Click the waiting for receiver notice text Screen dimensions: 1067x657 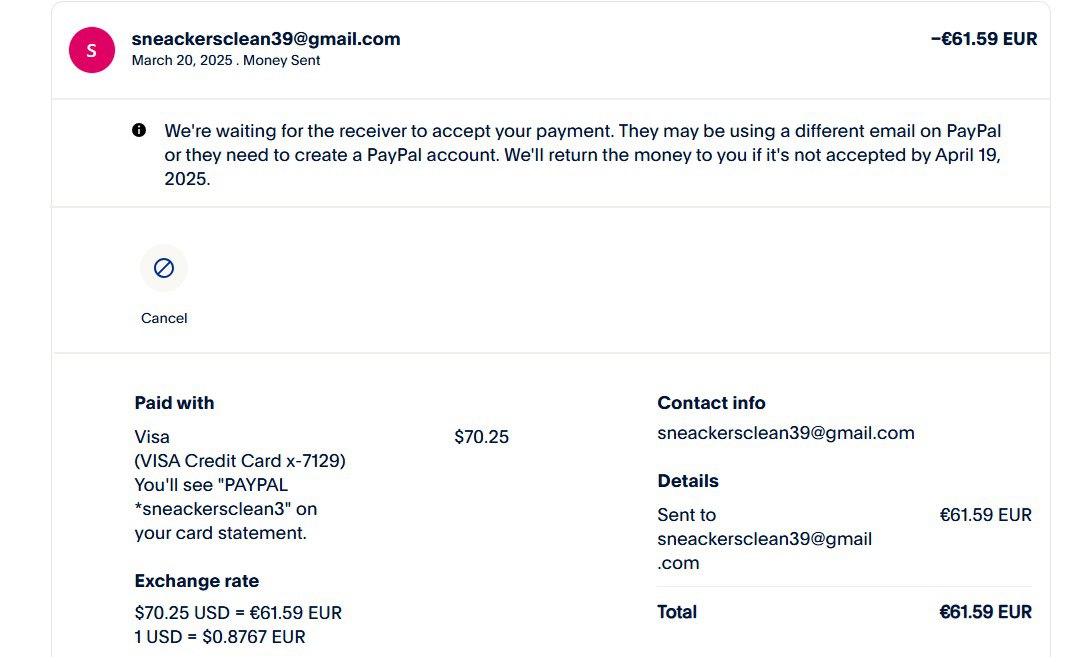(x=583, y=155)
